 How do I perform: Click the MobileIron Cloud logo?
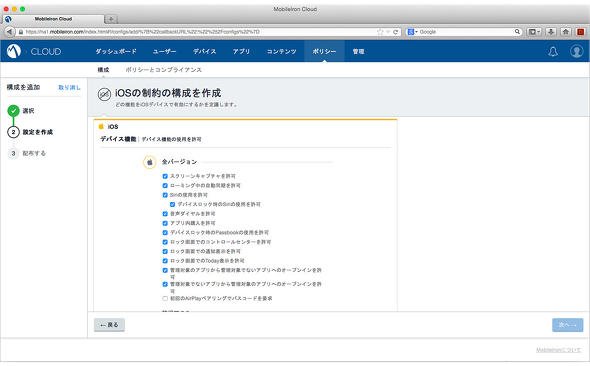(14, 51)
